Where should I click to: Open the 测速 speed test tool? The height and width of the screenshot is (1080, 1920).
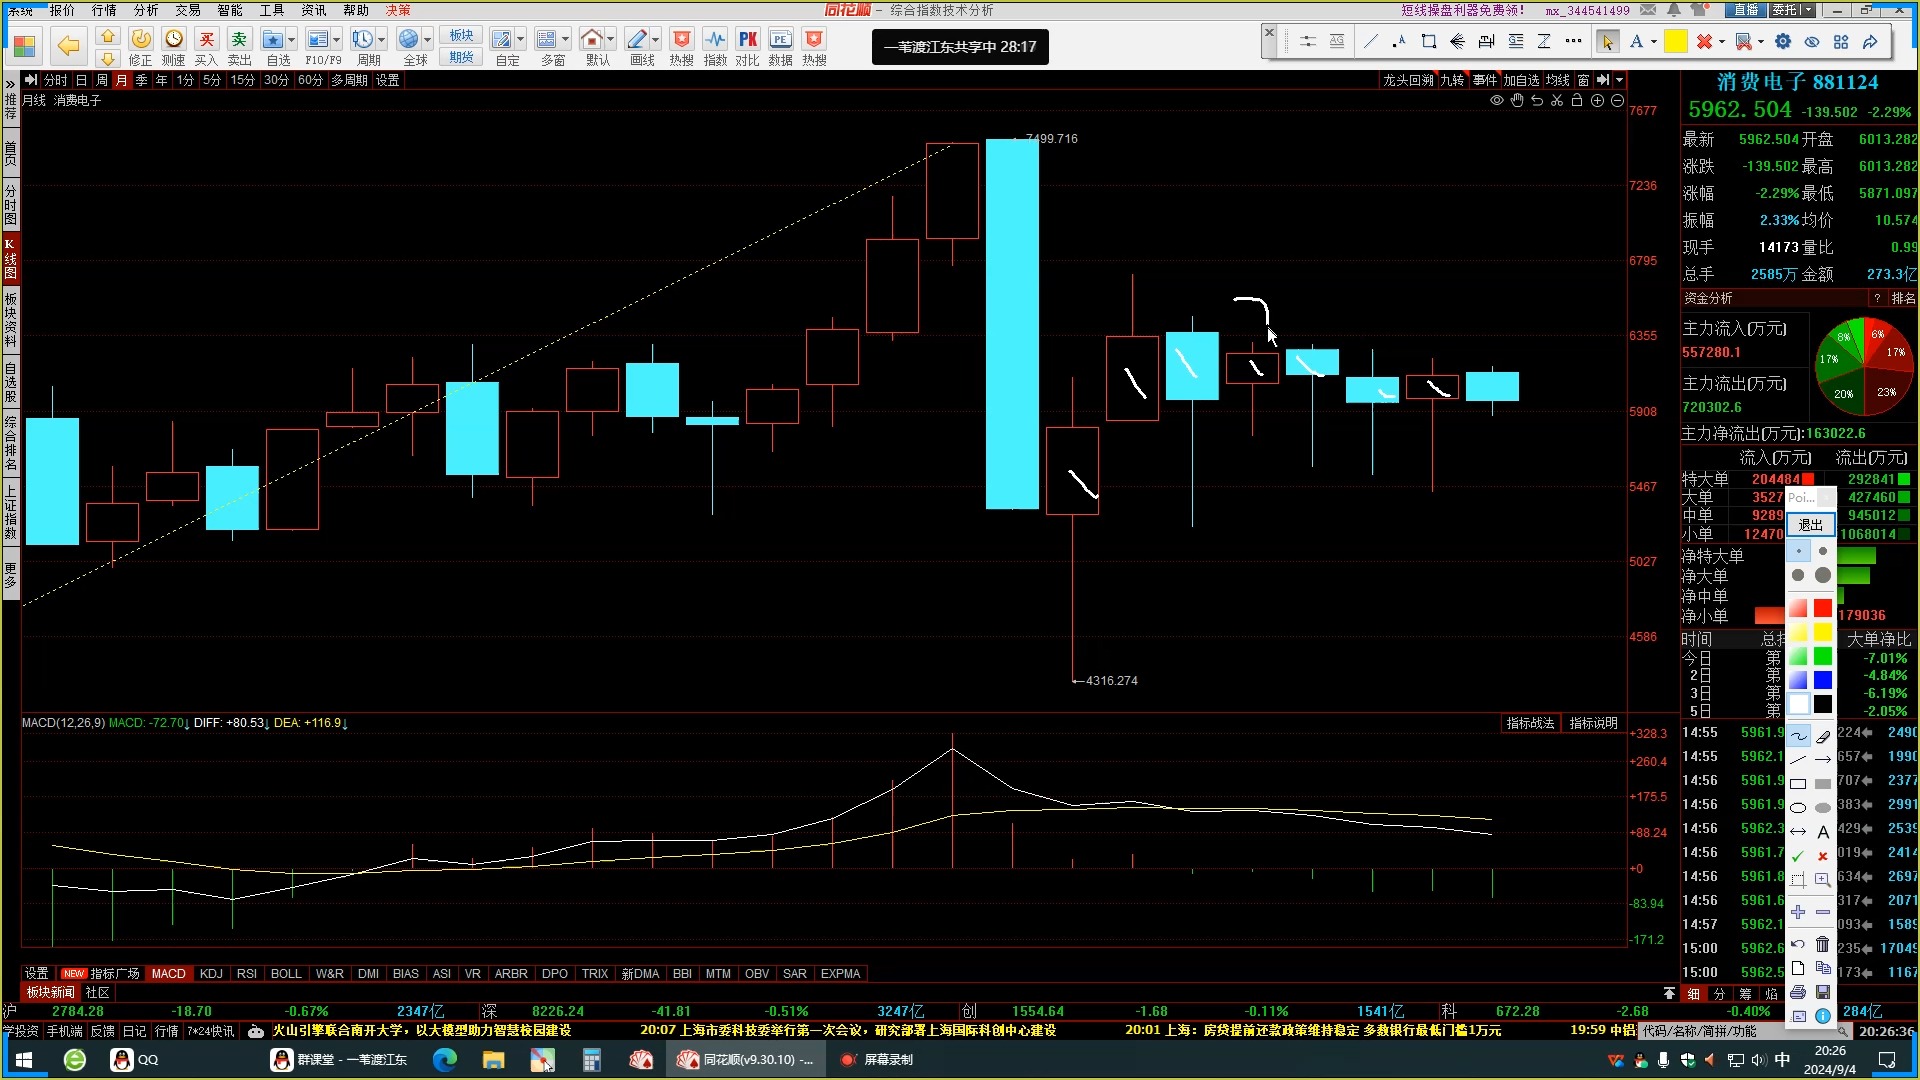tap(174, 46)
